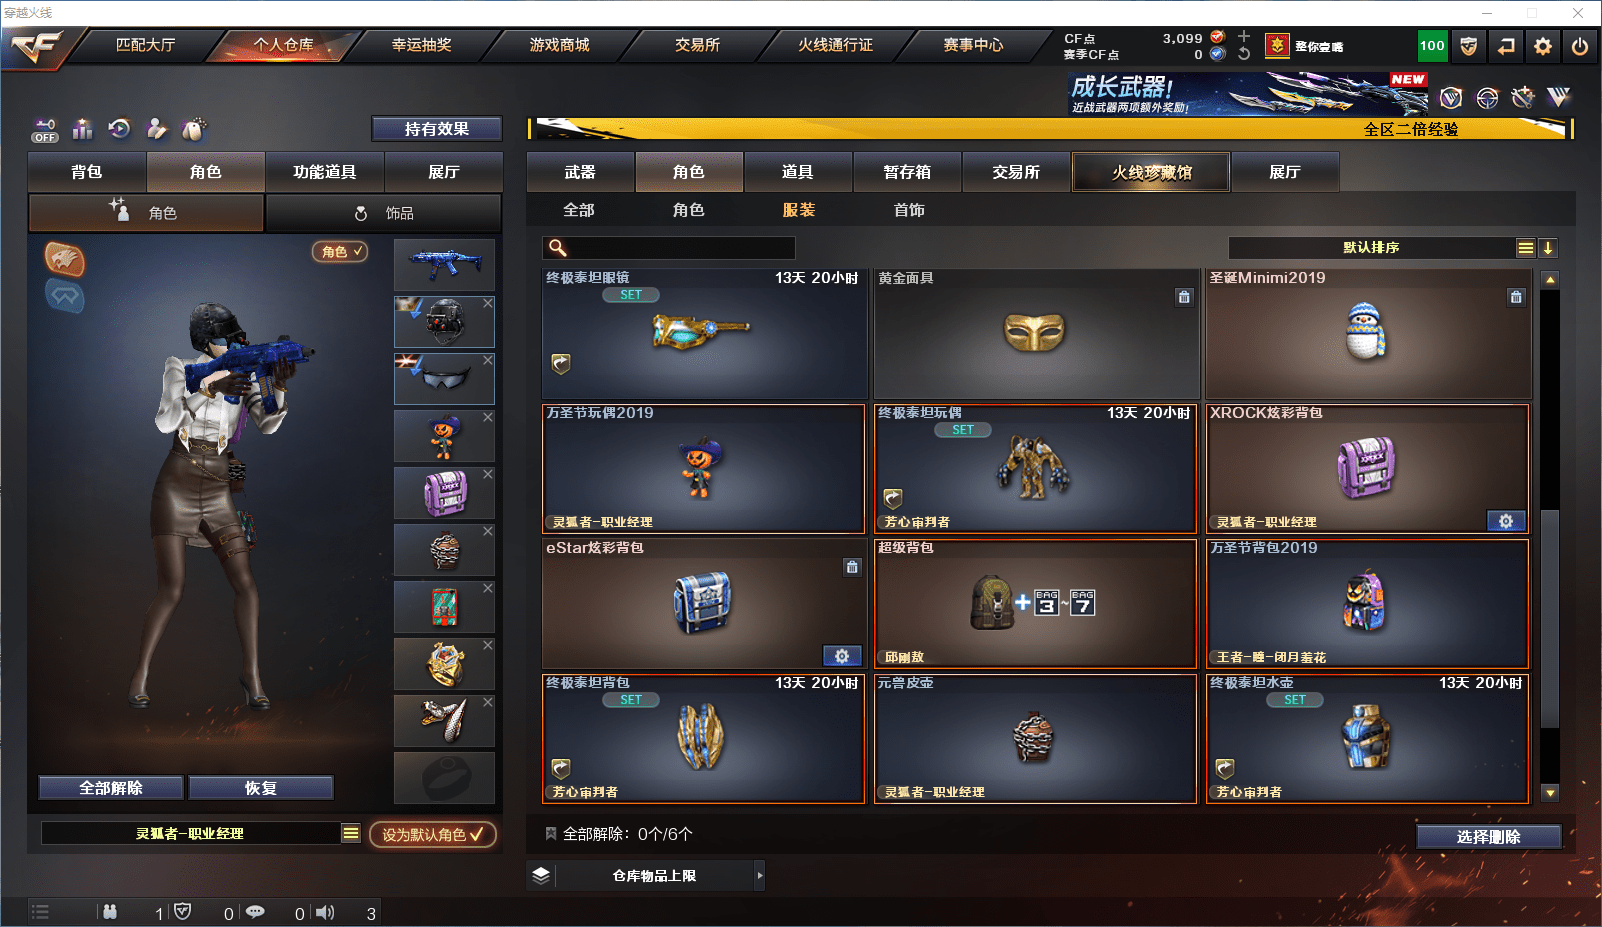The height and width of the screenshot is (927, 1602).
Task: Toggle the 角色 checkmark pill above character
Action: coord(341,252)
